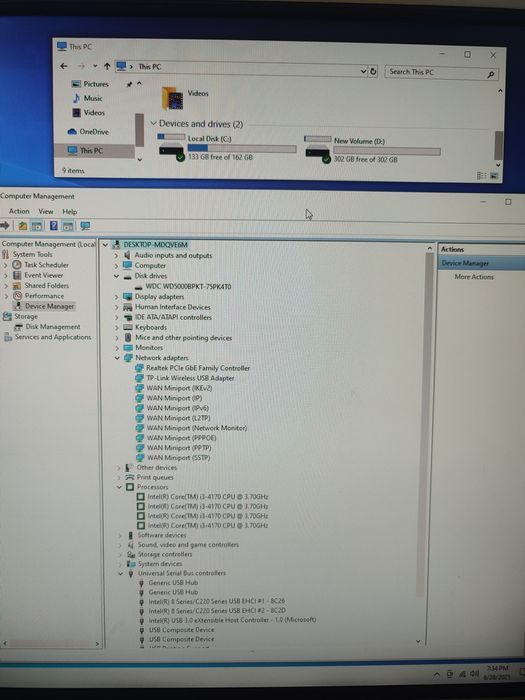The height and width of the screenshot is (700, 525).
Task: Click the Scan for hardware changes icon
Action: point(85,226)
